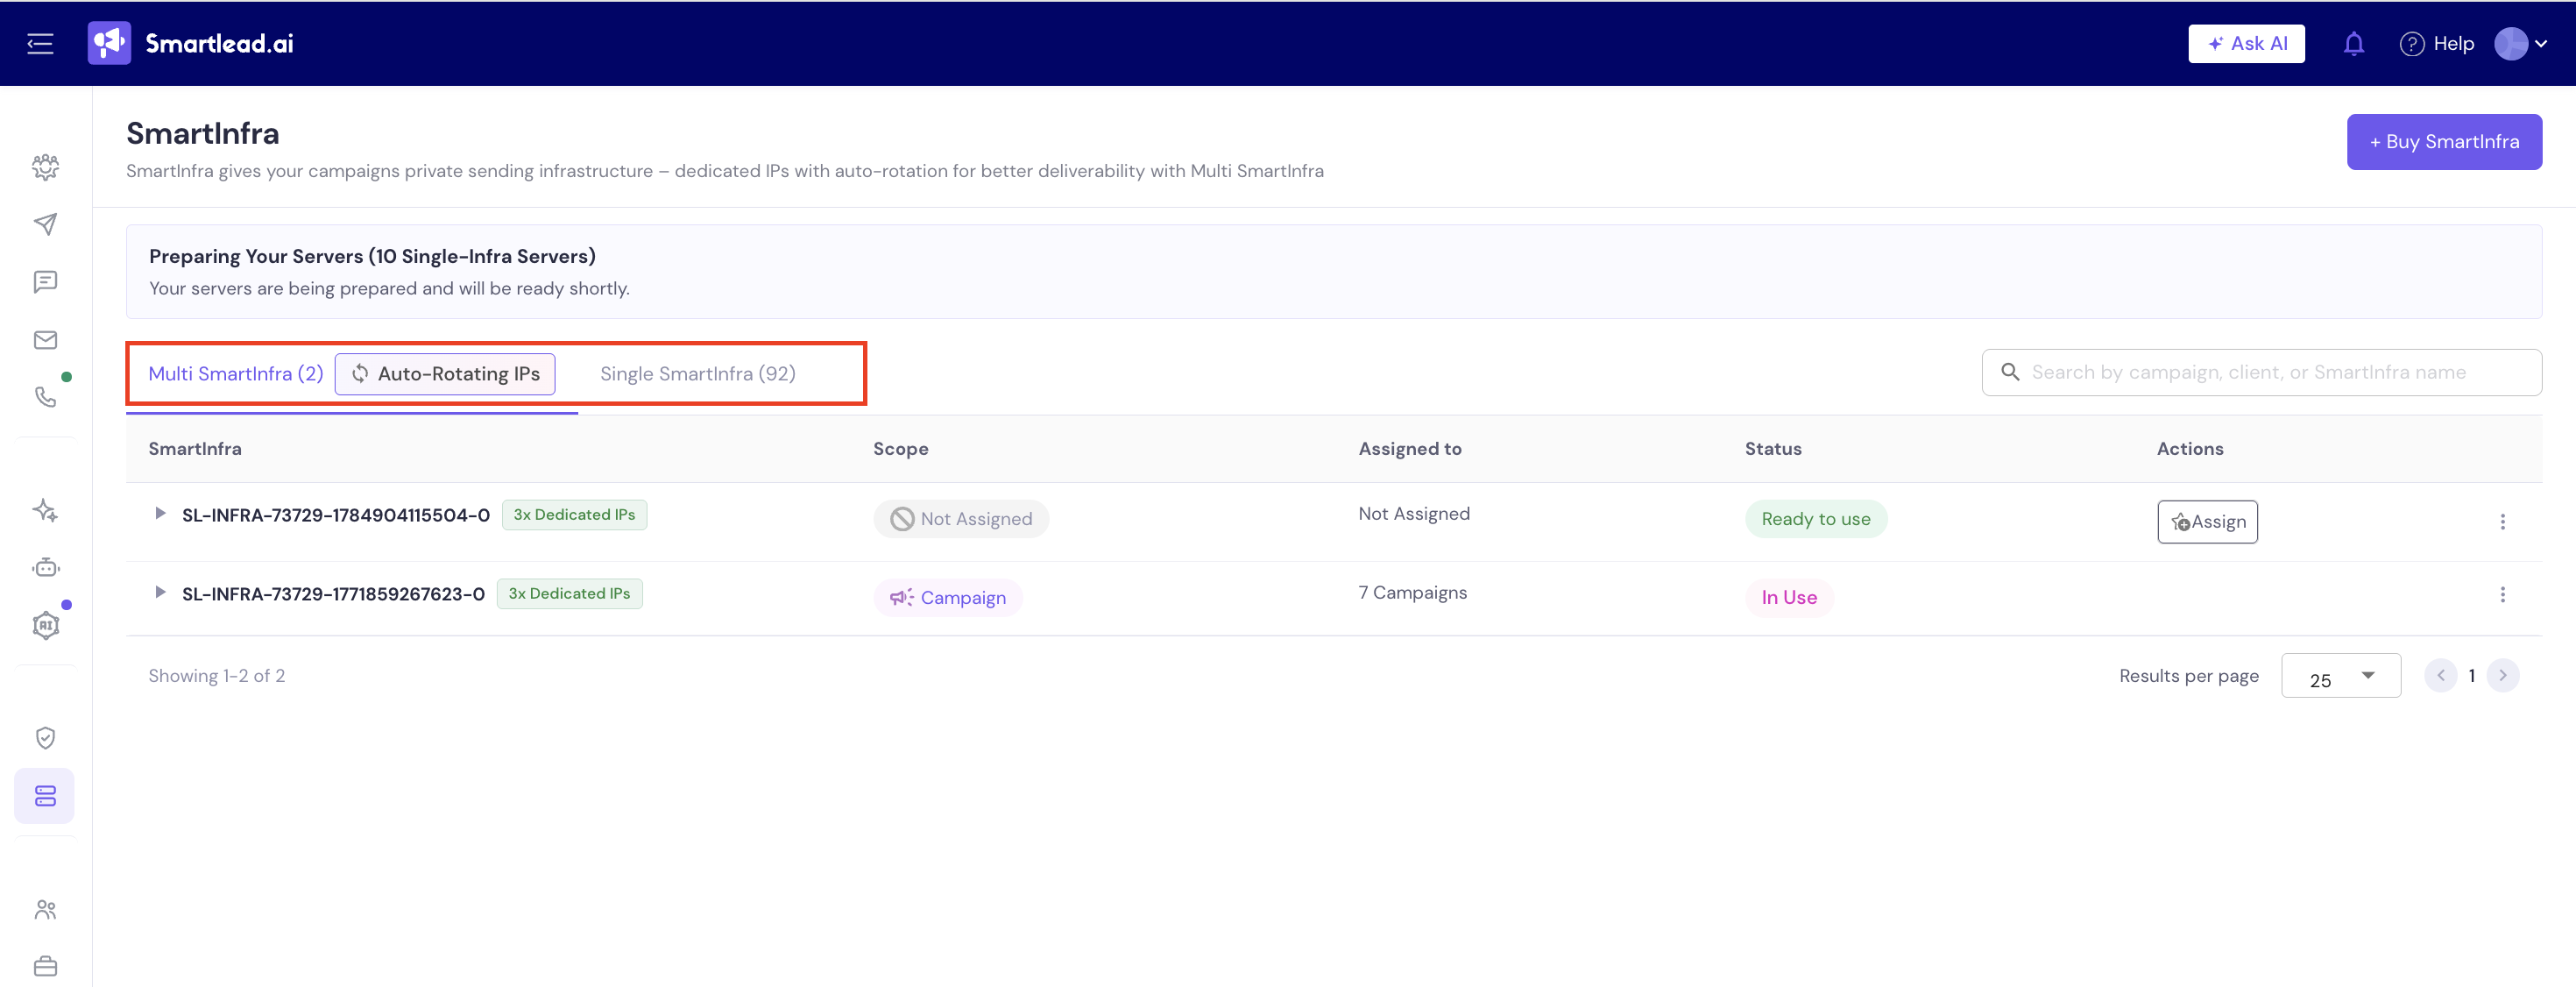The width and height of the screenshot is (2576, 987).
Task: Click Not Assigned in the Assigned to column
Action: pos(1414,514)
